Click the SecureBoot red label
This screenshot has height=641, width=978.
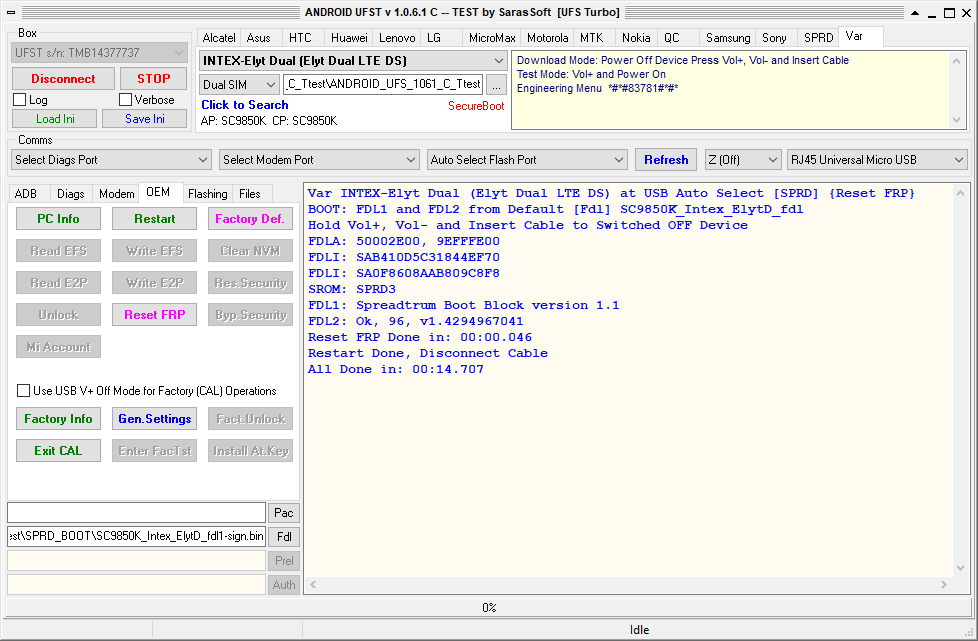click(476, 106)
